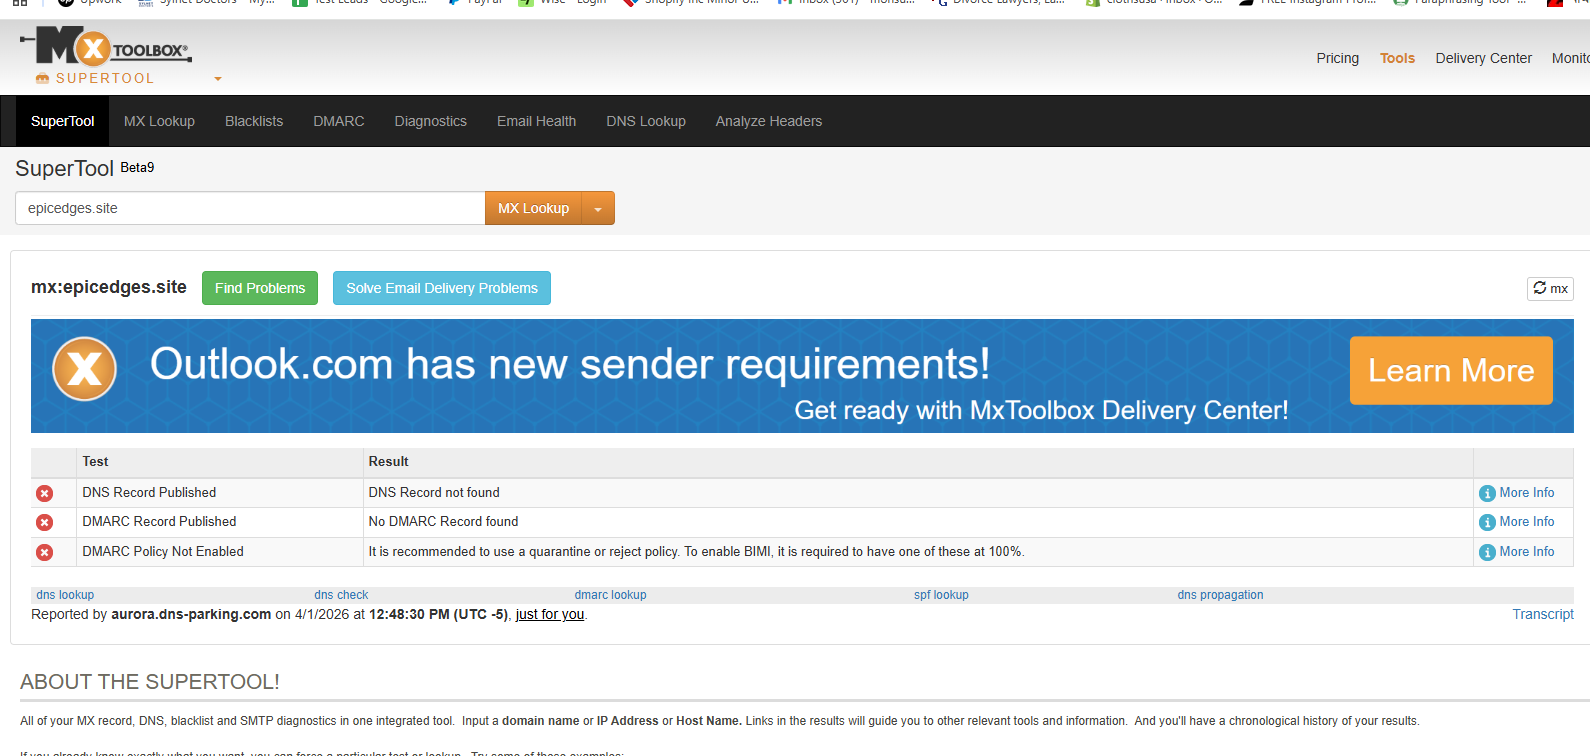Open the Analyze Headers tab
The width and height of the screenshot is (1590, 756).
pos(769,121)
